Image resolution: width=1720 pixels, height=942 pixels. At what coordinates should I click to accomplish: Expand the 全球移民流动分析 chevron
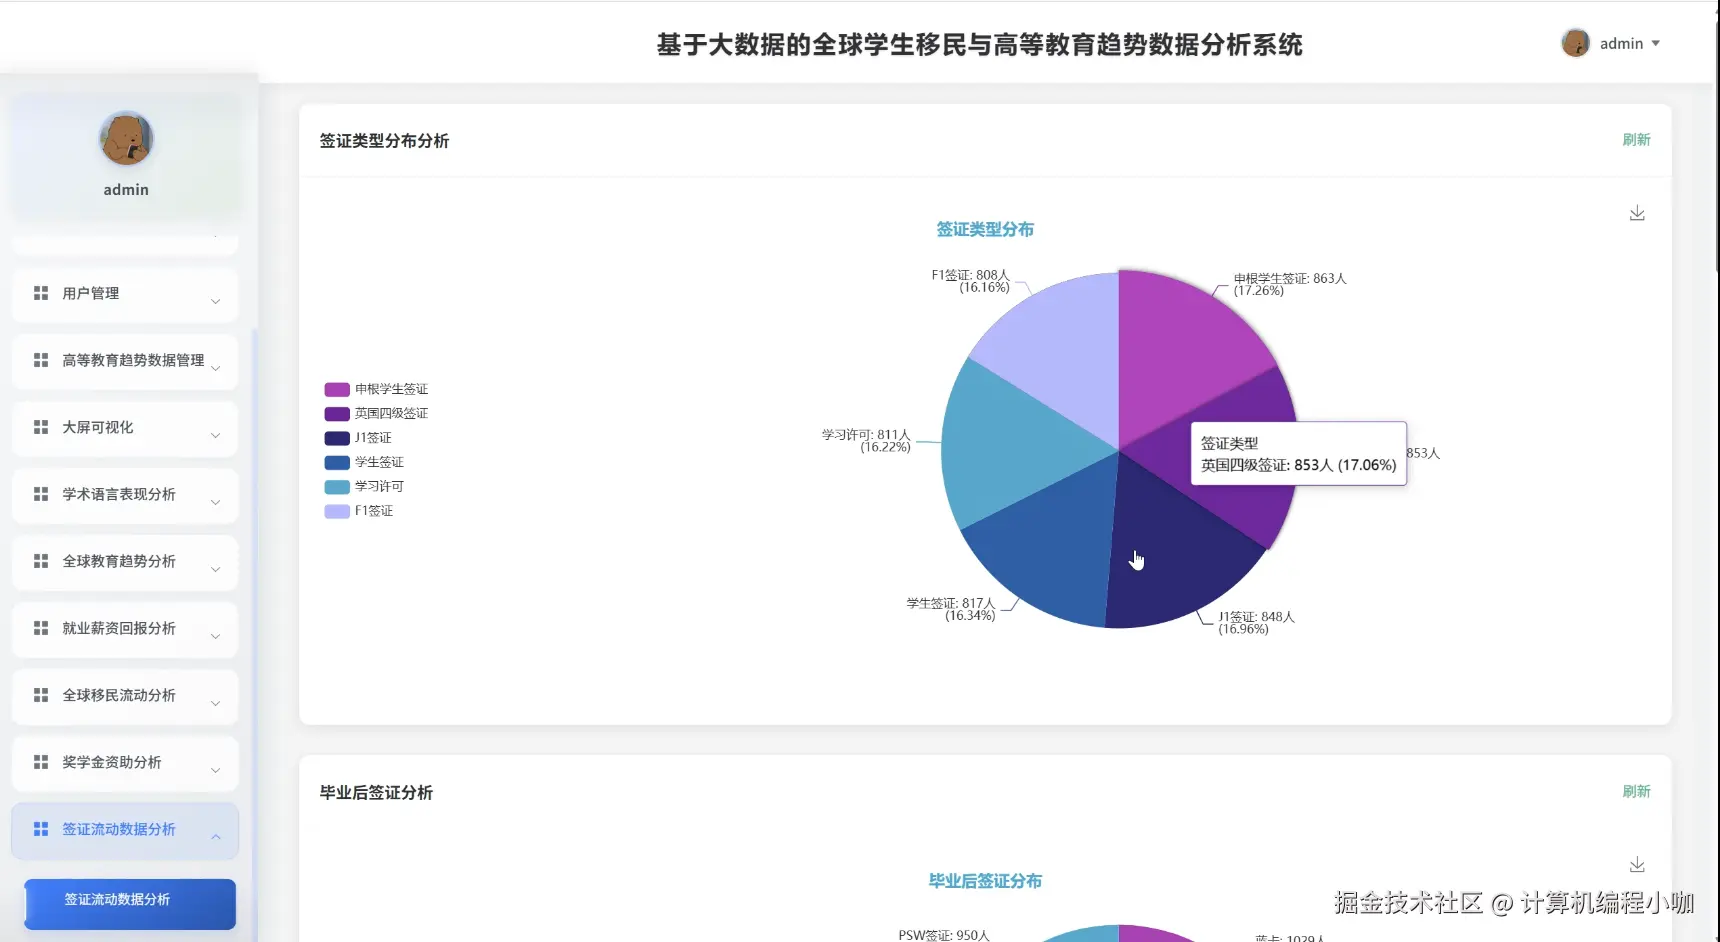[215, 703]
